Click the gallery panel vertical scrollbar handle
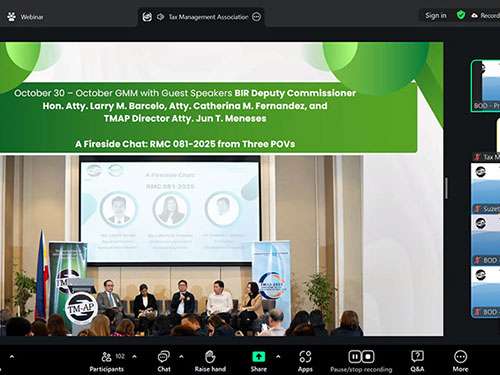The width and height of the screenshot is (500, 375). point(446,188)
